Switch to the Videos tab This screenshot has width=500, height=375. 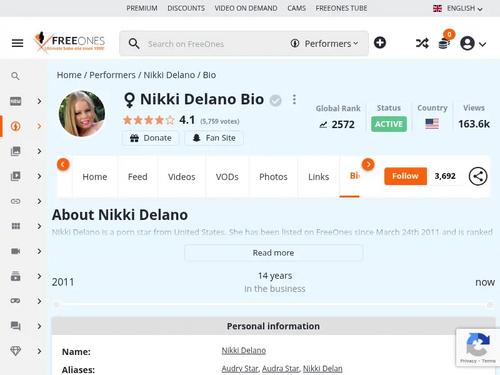pos(182,177)
